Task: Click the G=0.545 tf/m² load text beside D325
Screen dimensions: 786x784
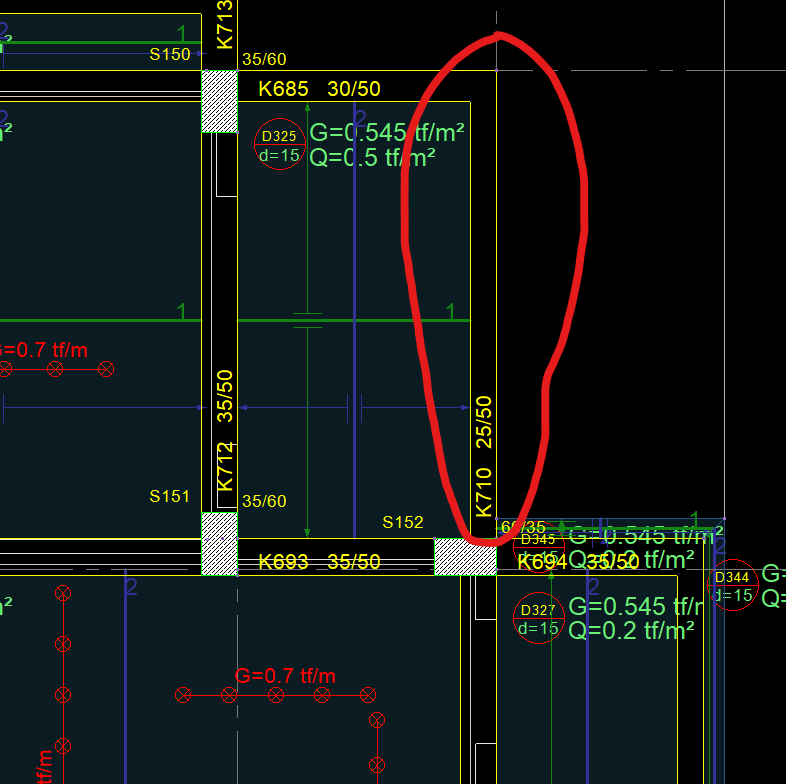Action: click(387, 133)
